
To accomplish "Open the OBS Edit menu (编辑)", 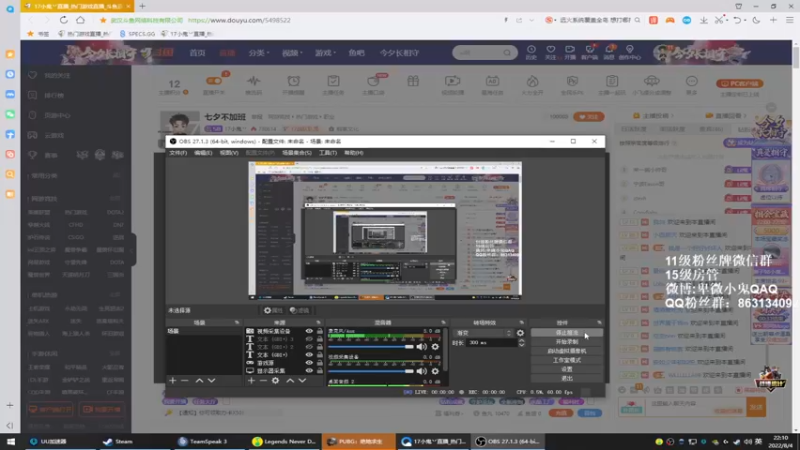I will pyautogui.click(x=203, y=153).
